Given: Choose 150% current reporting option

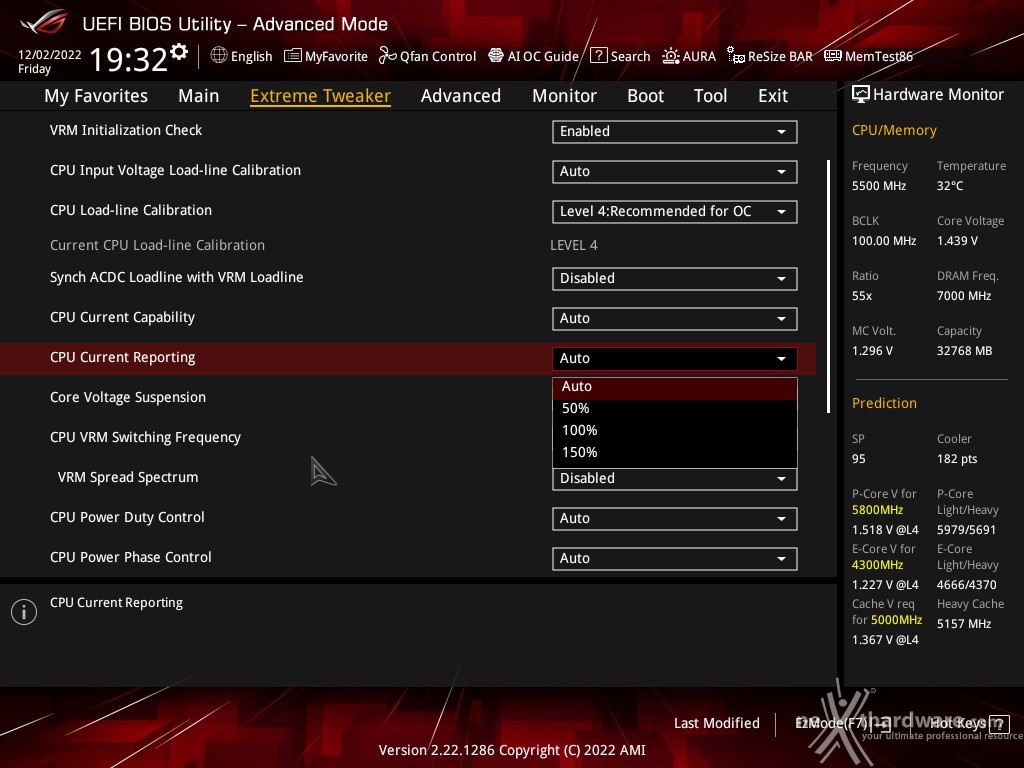Looking at the screenshot, I should pyautogui.click(x=675, y=453).
